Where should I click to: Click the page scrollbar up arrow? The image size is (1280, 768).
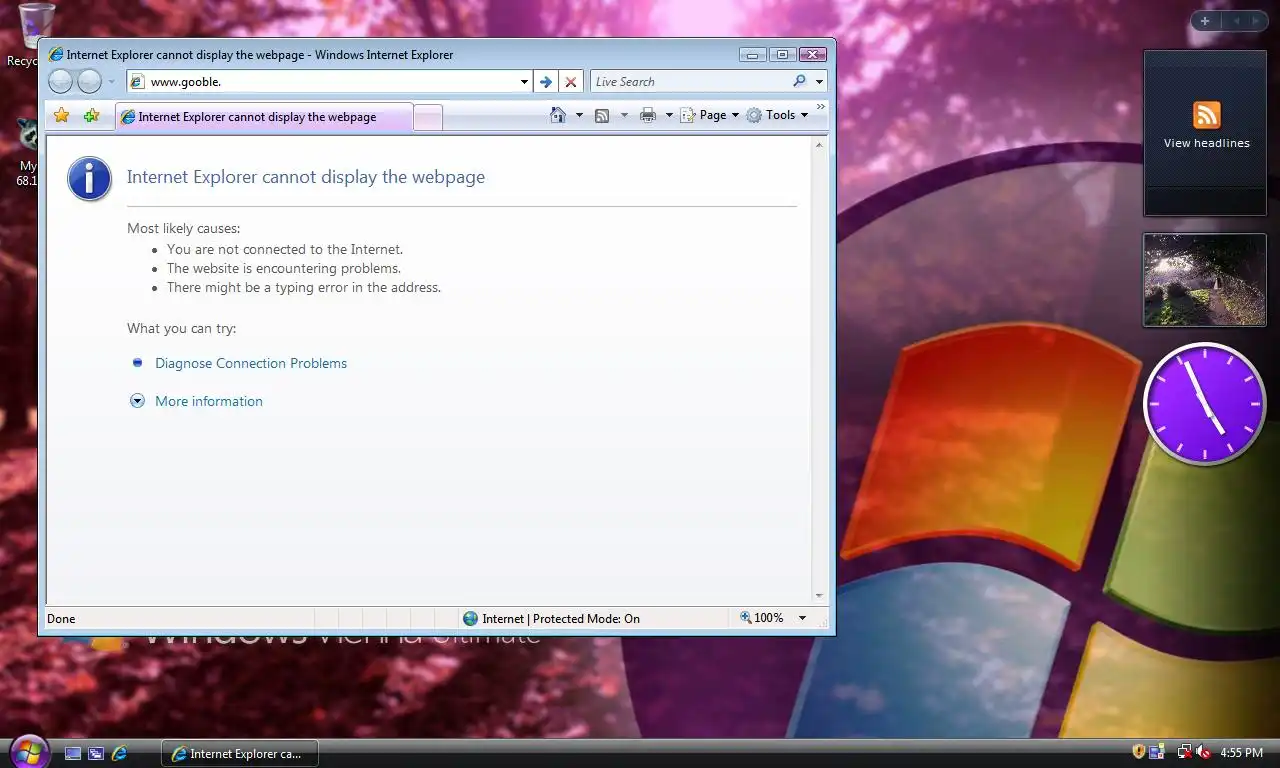820,146
